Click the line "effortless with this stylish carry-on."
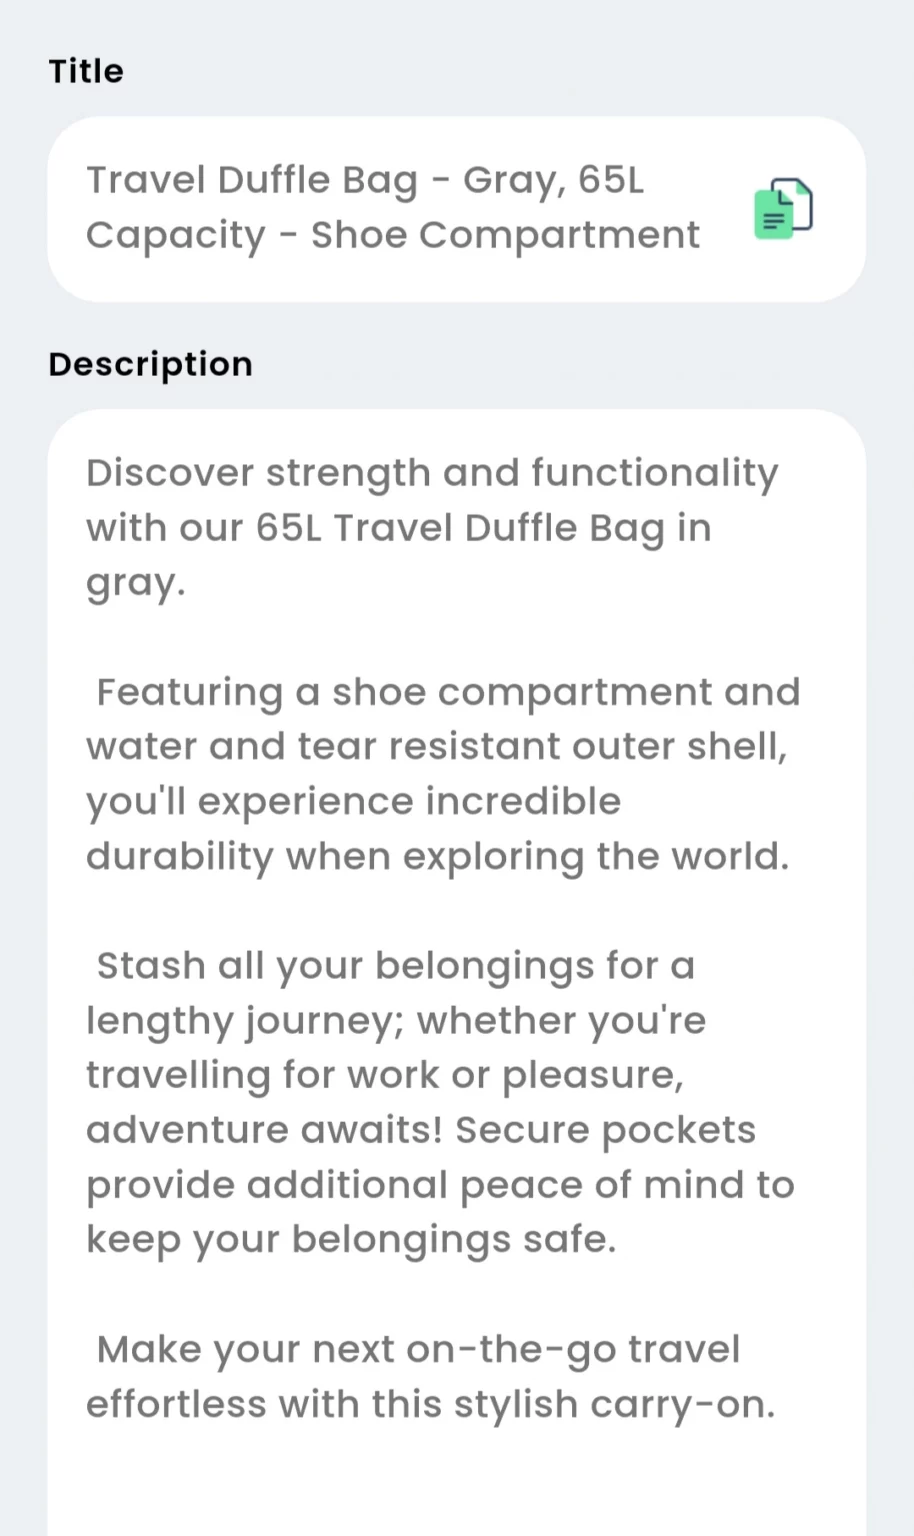The height and width of the screenshot is (1536, 914). [x=431, y=1405]
